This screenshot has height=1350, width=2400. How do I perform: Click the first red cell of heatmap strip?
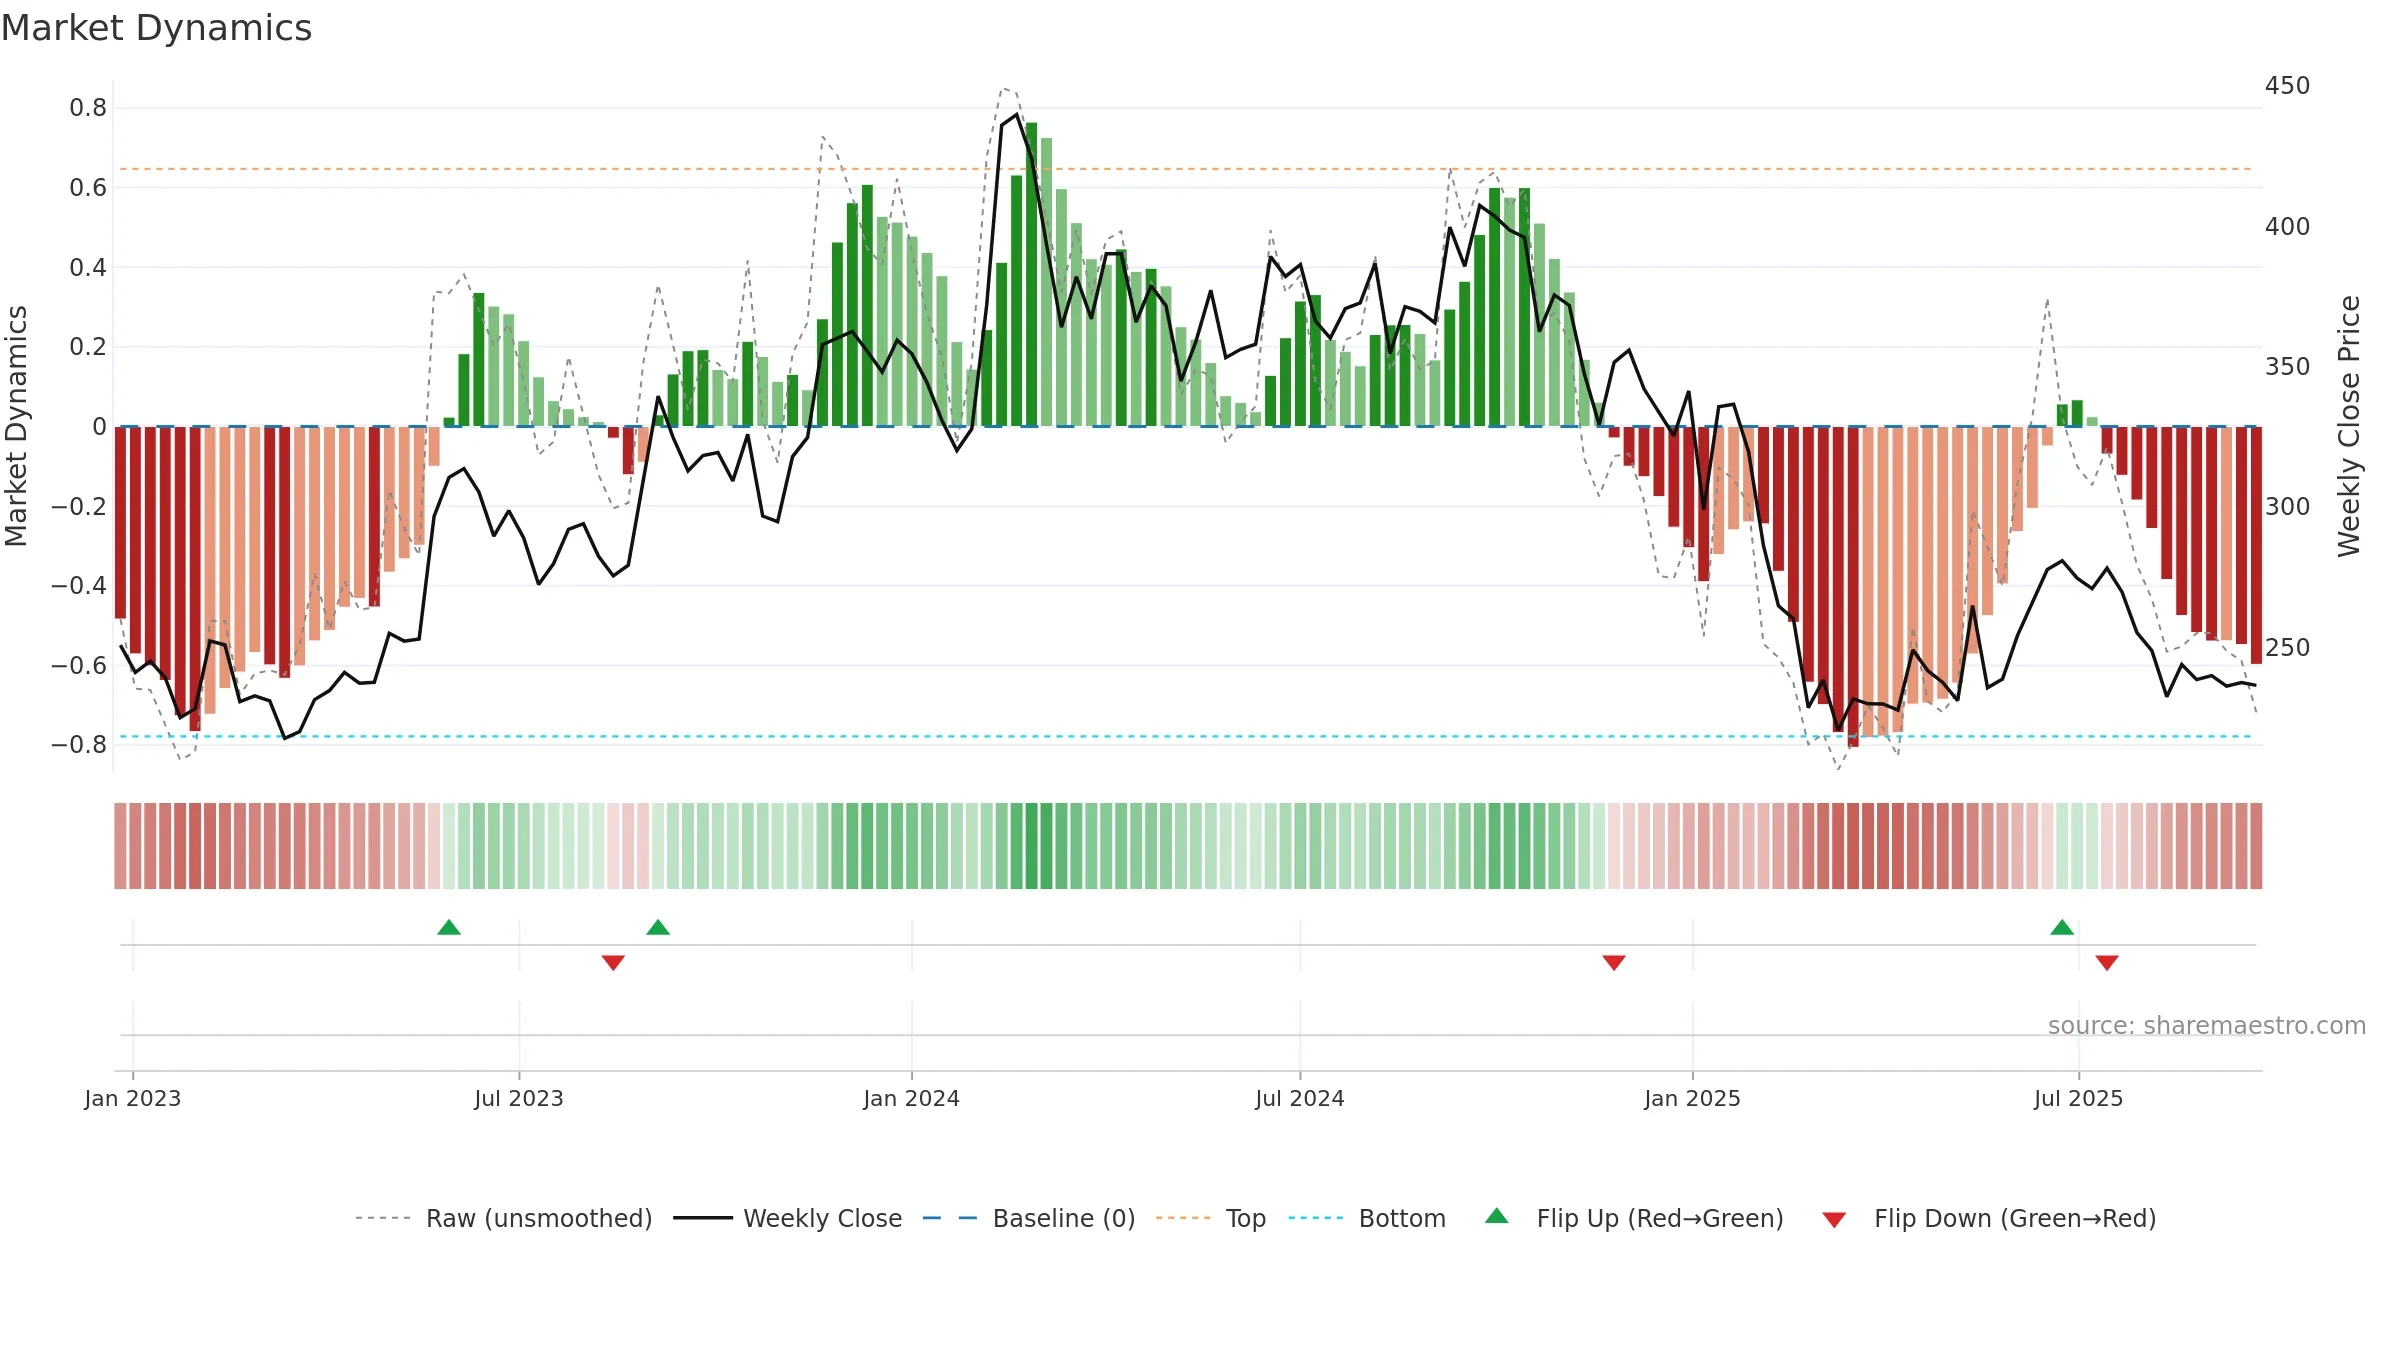pyautogui.click(x=120, y=846)
